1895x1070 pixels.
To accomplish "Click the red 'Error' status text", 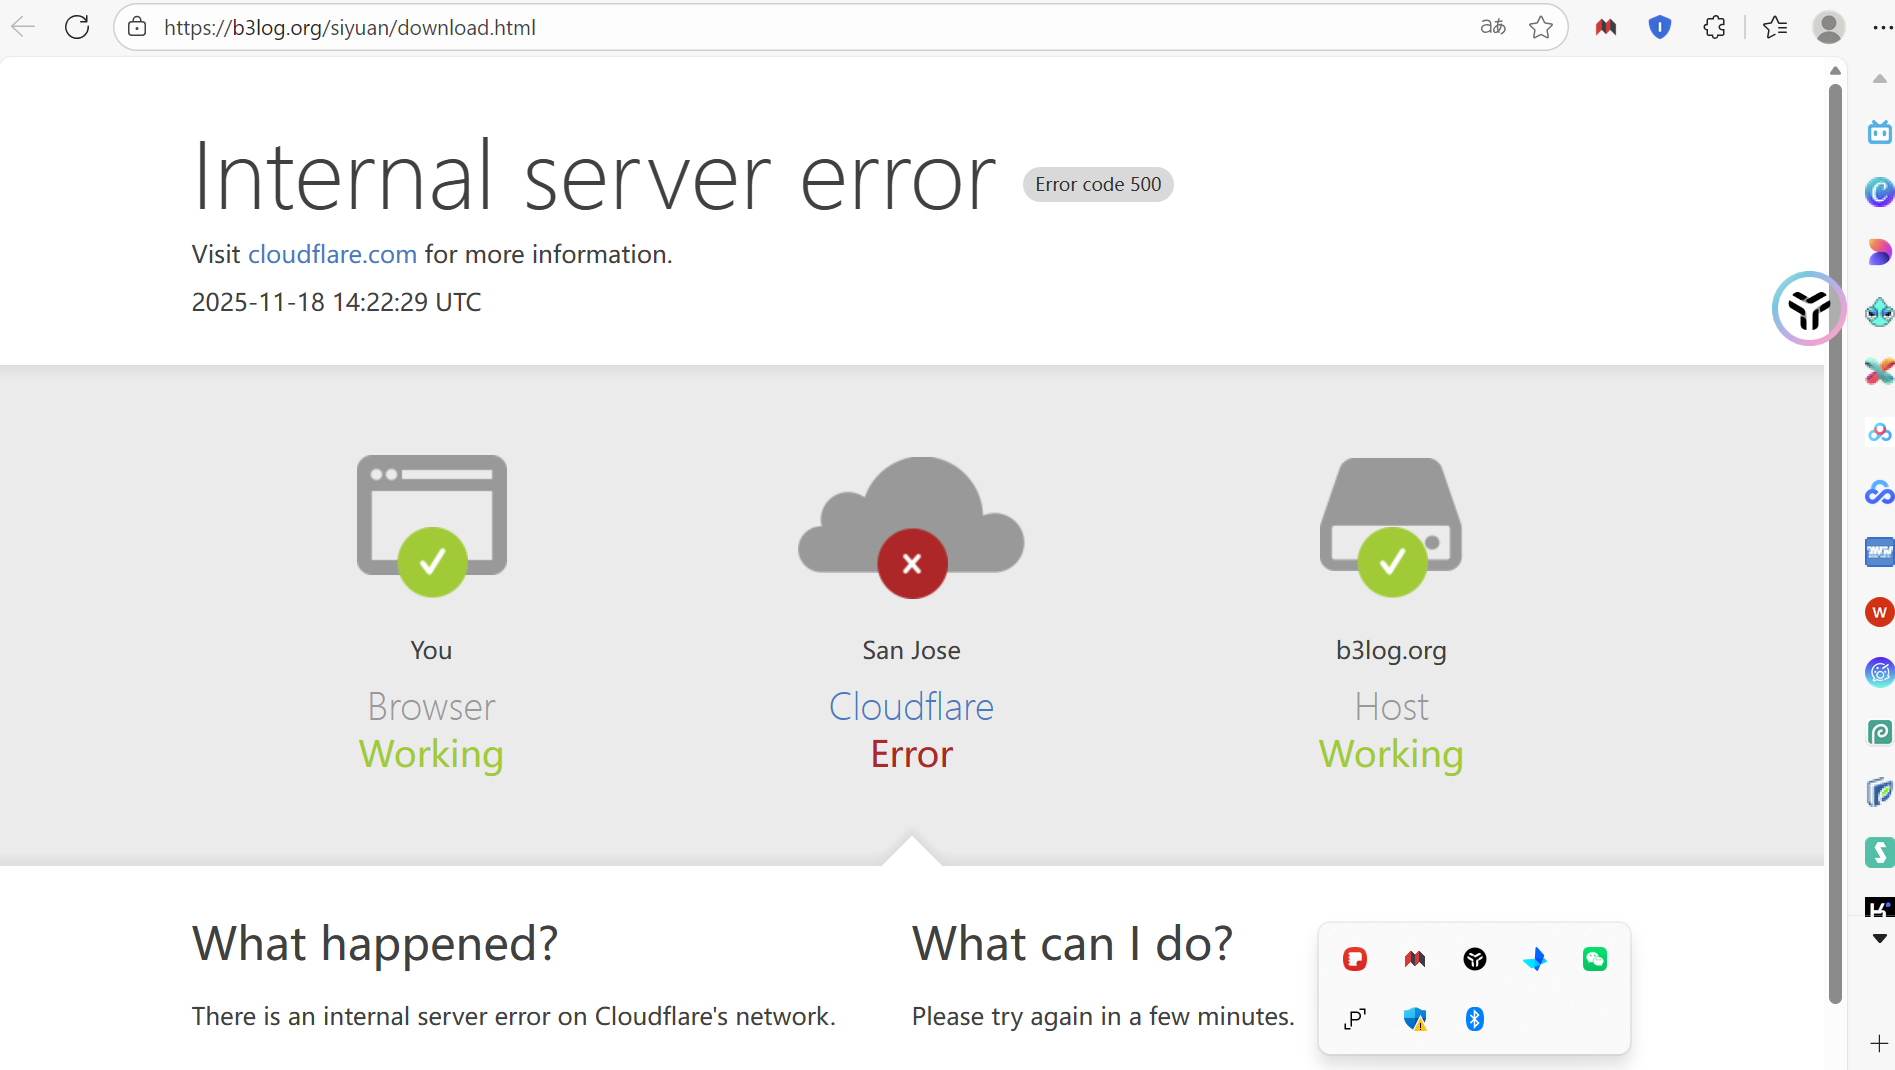I will (x=912, y=754).
